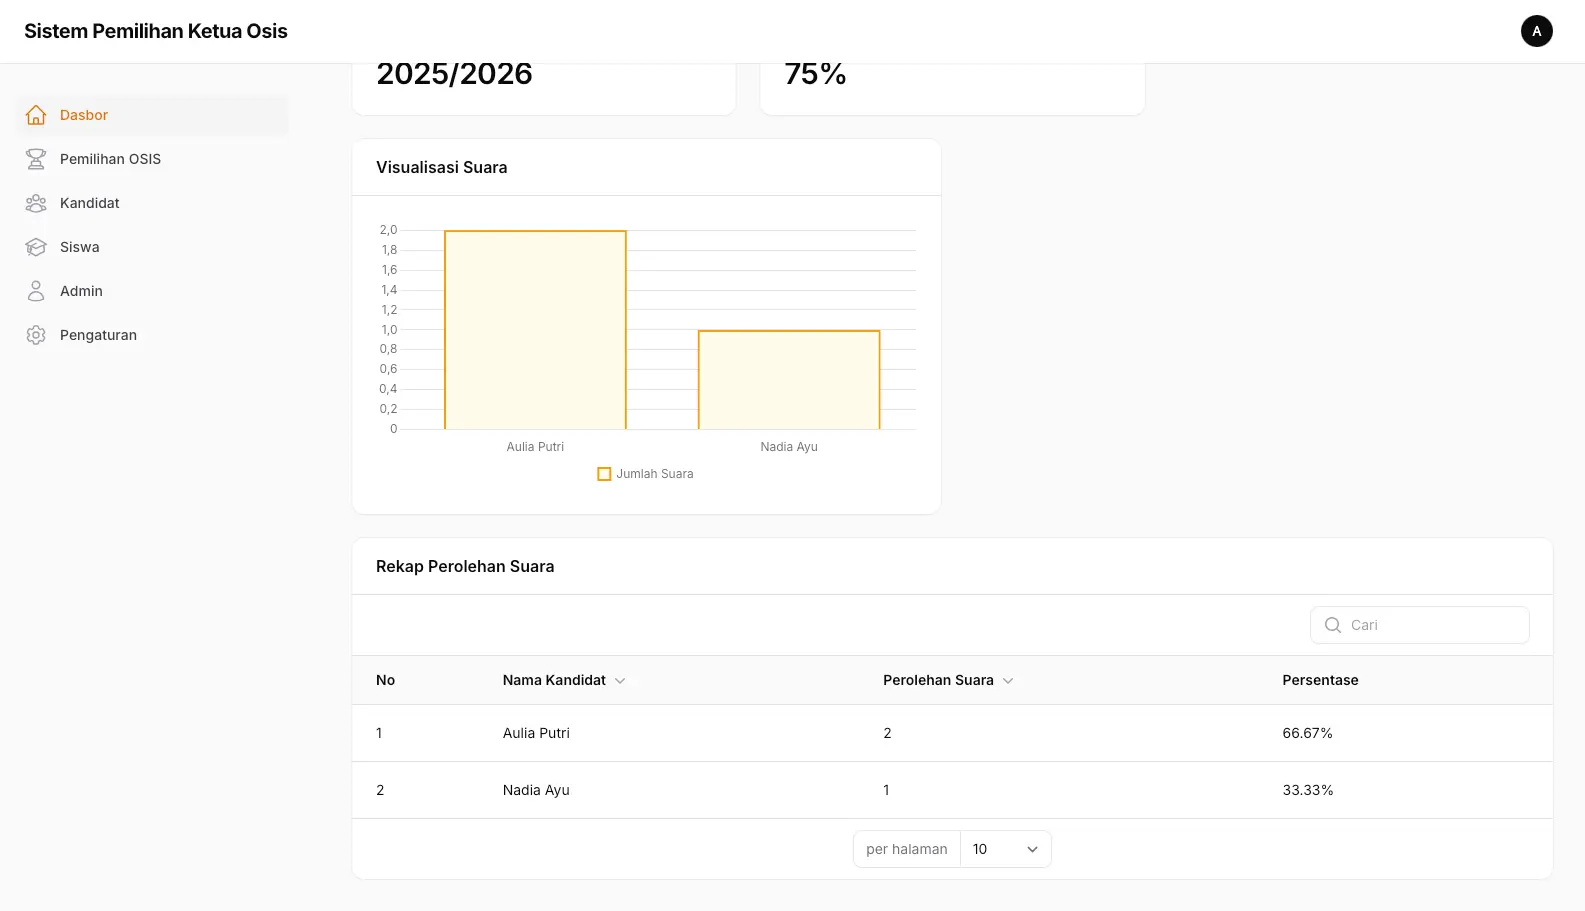Click the Visualisasi Suara heading
Screen dimensions: 1585x911
[442, 167]
